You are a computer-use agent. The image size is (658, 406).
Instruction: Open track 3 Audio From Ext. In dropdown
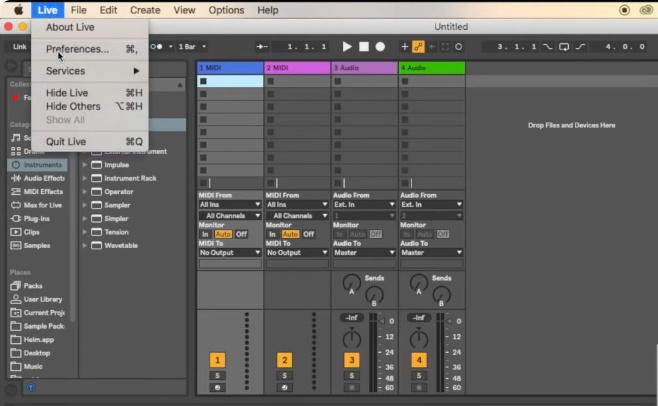(364, 204)
